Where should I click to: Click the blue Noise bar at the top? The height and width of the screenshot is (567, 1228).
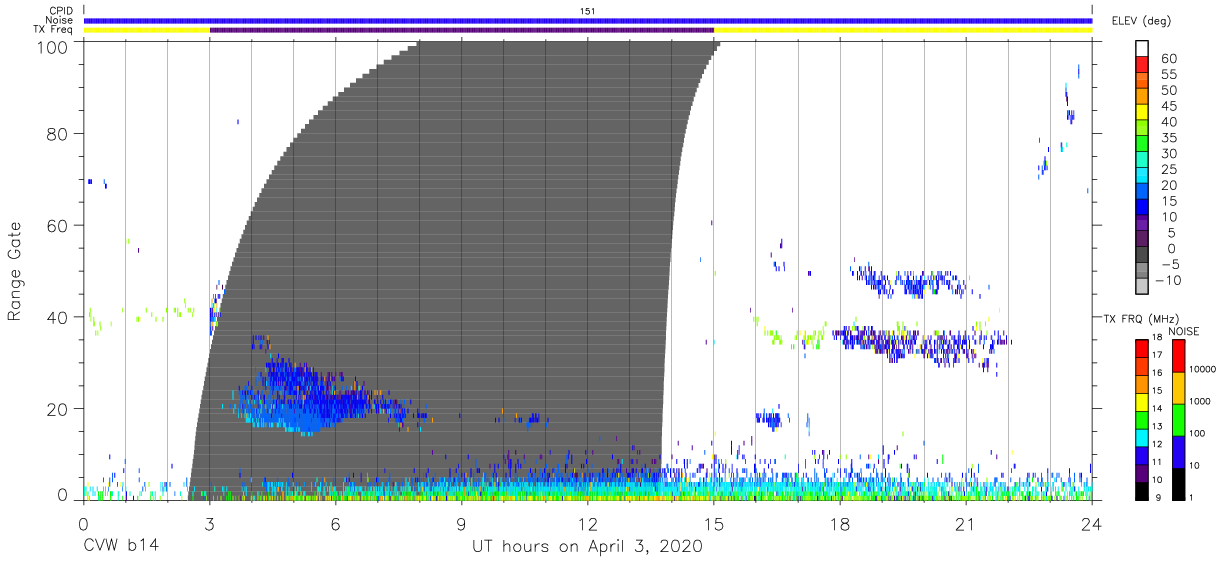point(588,20)
